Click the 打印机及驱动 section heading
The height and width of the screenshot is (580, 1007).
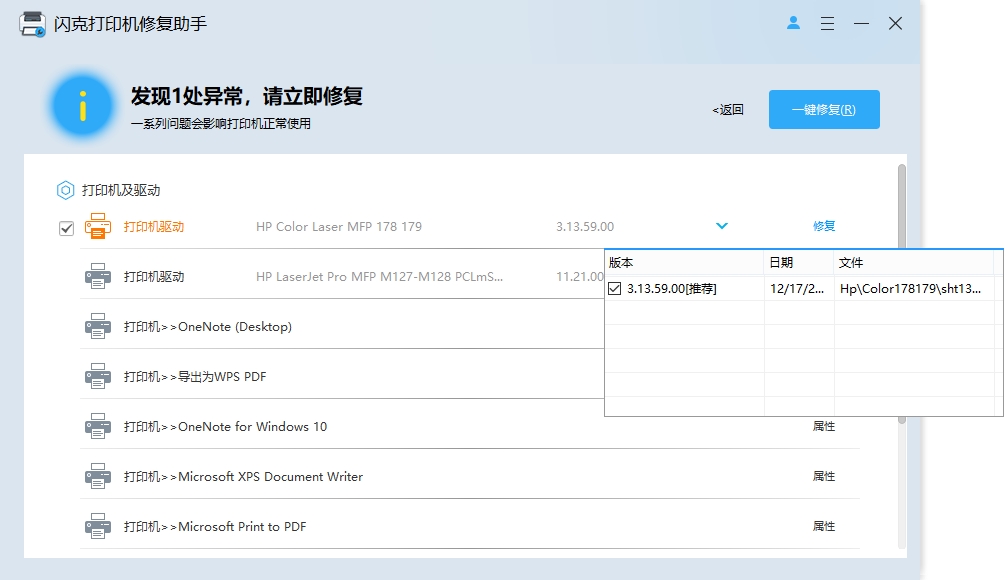(x=121, y=190)
